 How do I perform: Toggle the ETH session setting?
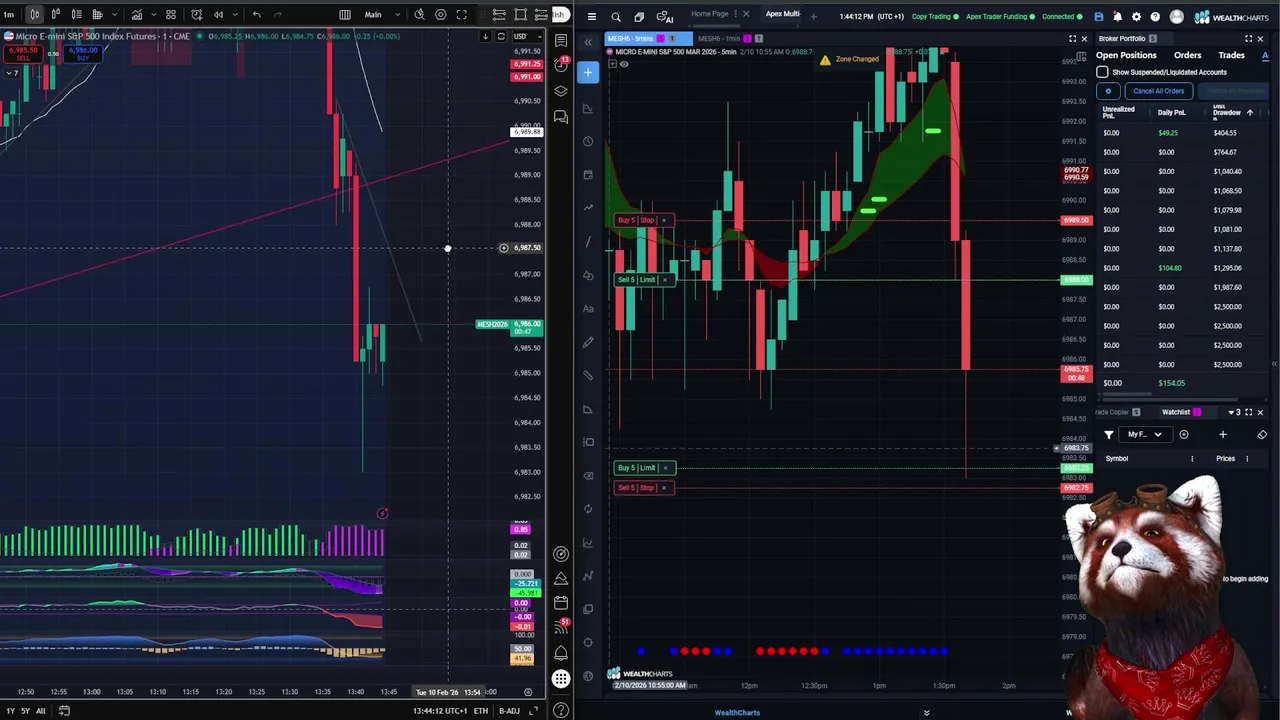(x=481, y=711)
